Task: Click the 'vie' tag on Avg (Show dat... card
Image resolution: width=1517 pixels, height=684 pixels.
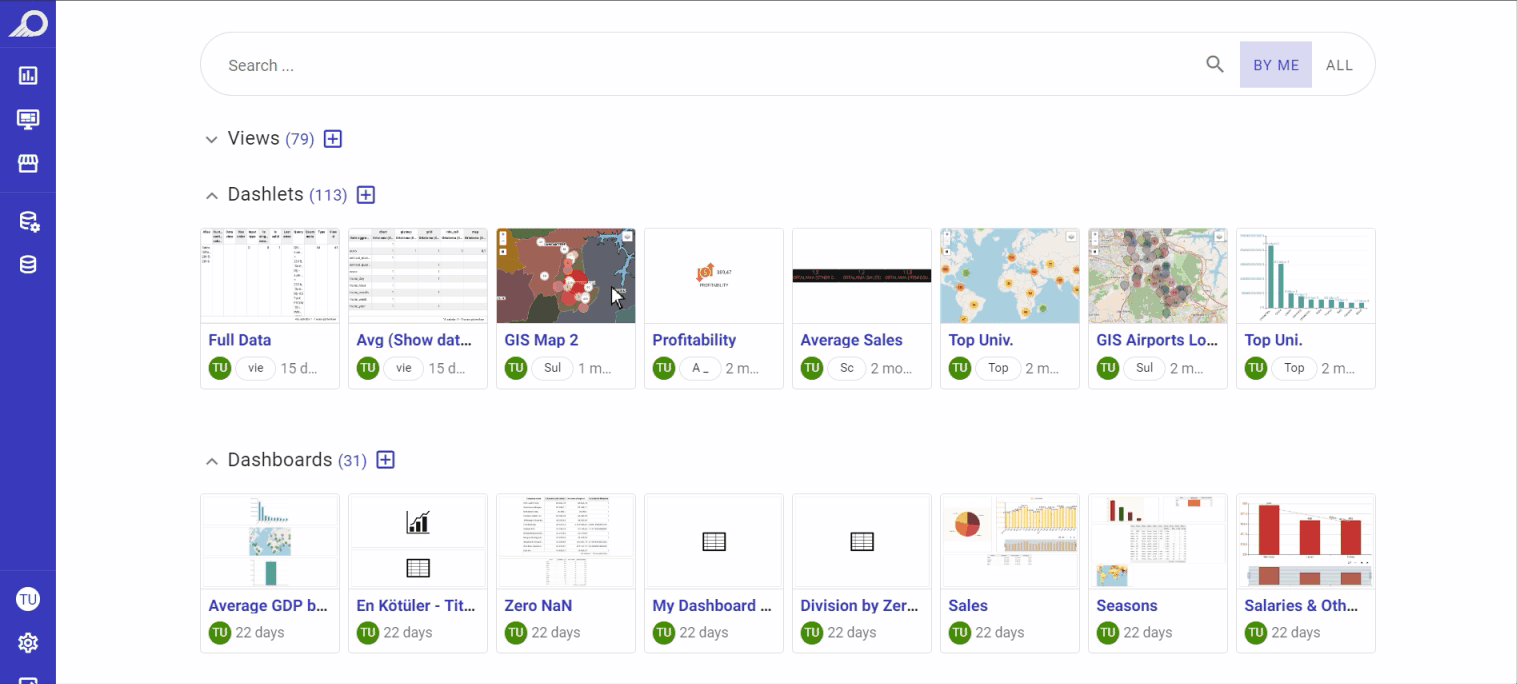Action: 404,368
